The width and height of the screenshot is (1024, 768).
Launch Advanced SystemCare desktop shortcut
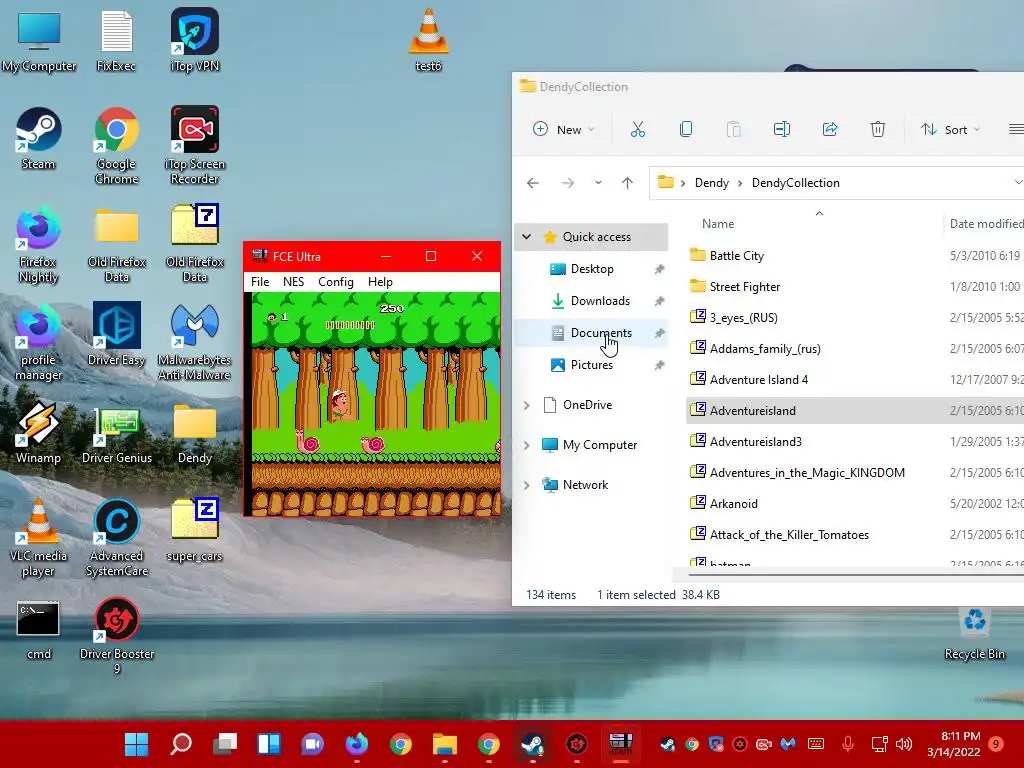116,537
